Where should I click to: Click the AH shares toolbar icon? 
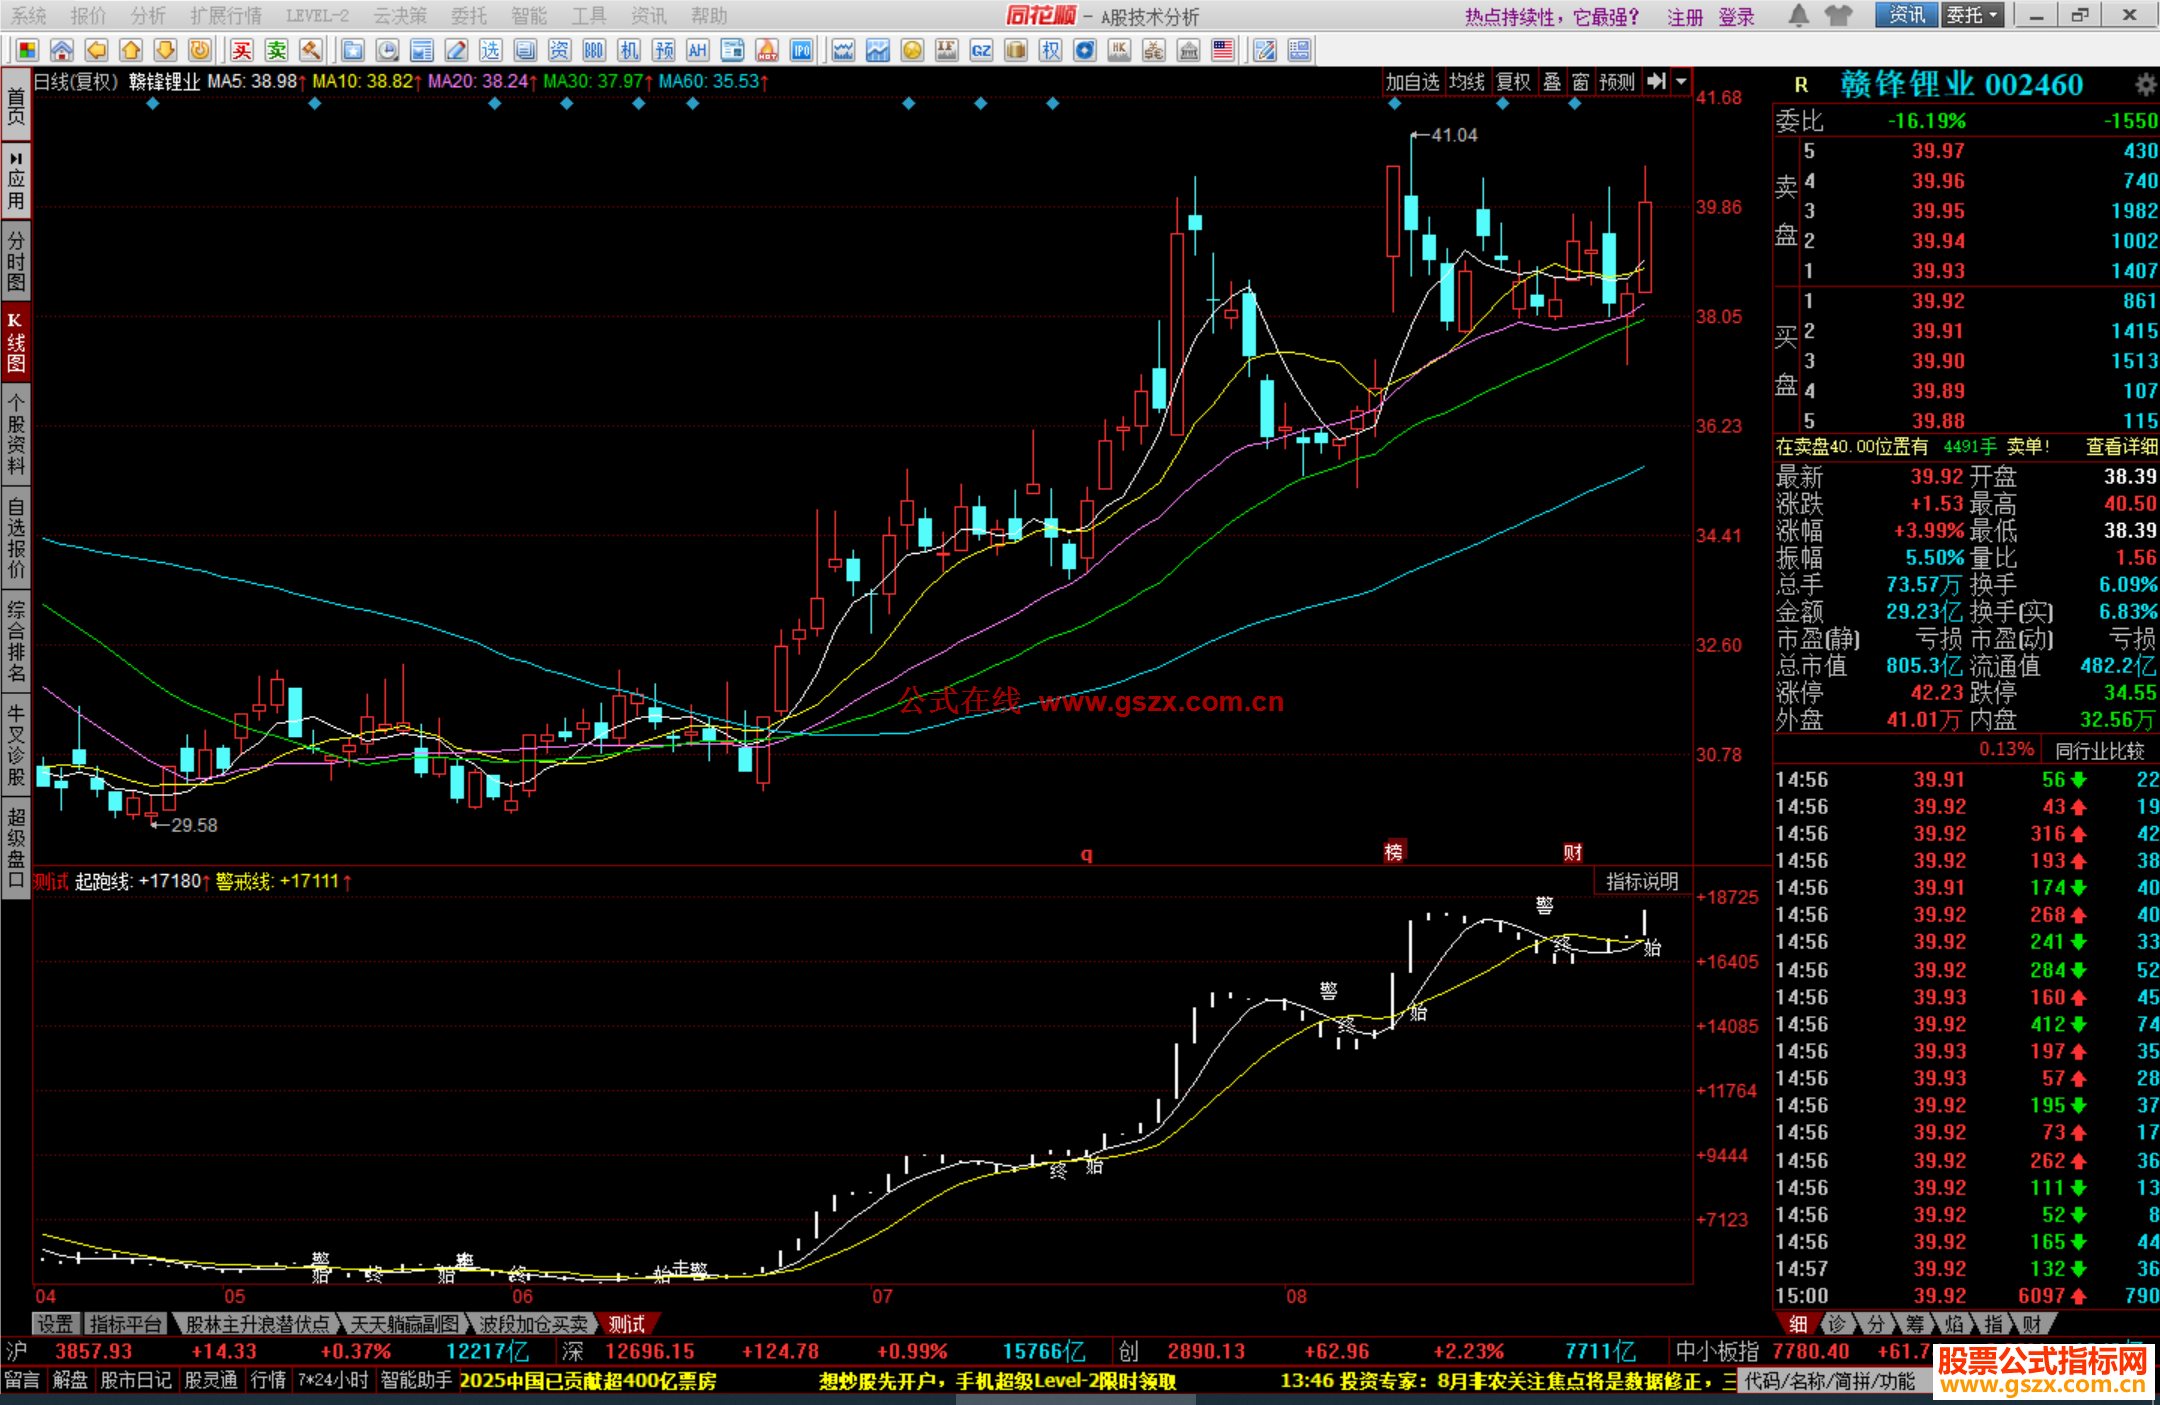tap(697, 51)
